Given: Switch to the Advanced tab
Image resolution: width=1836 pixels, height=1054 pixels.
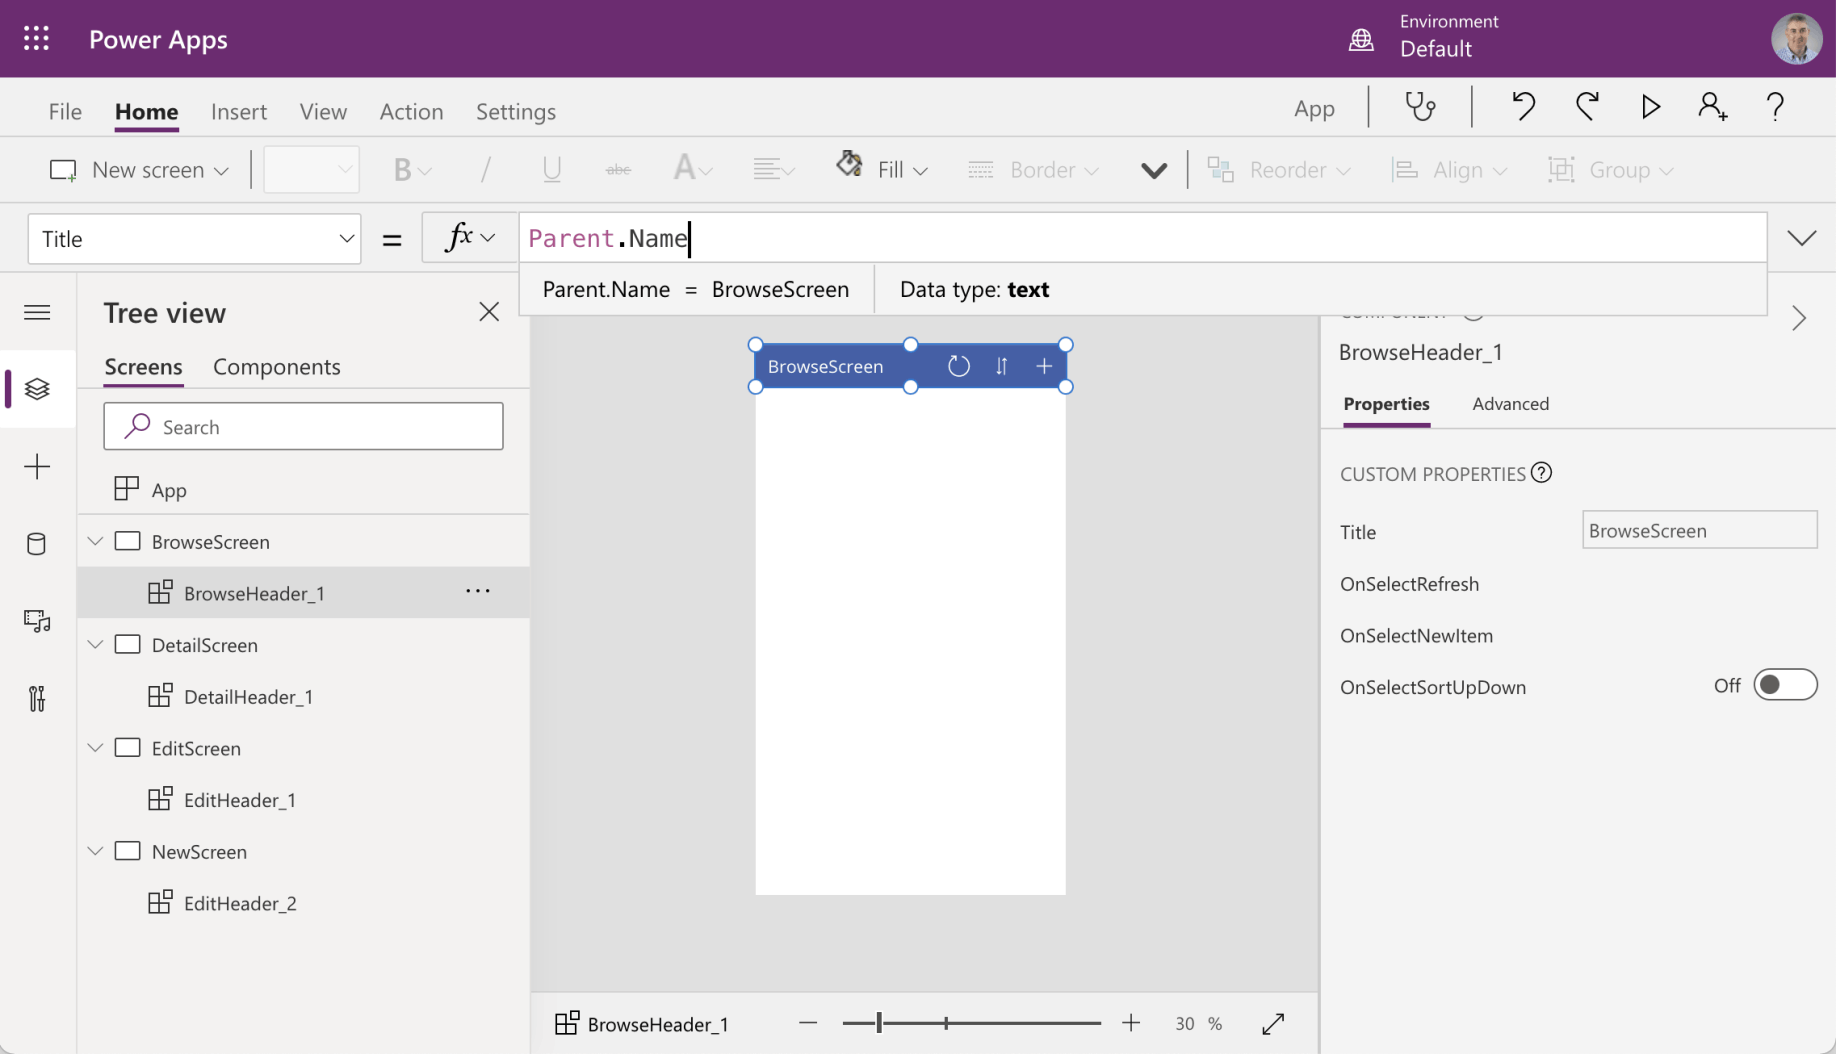Looking at the screenshot, I should [x=1510, y=404].
